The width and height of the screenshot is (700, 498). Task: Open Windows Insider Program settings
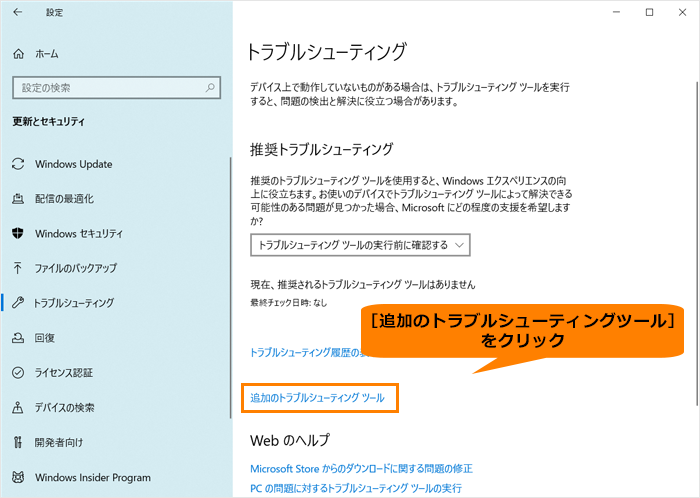[x=93, y=477]
